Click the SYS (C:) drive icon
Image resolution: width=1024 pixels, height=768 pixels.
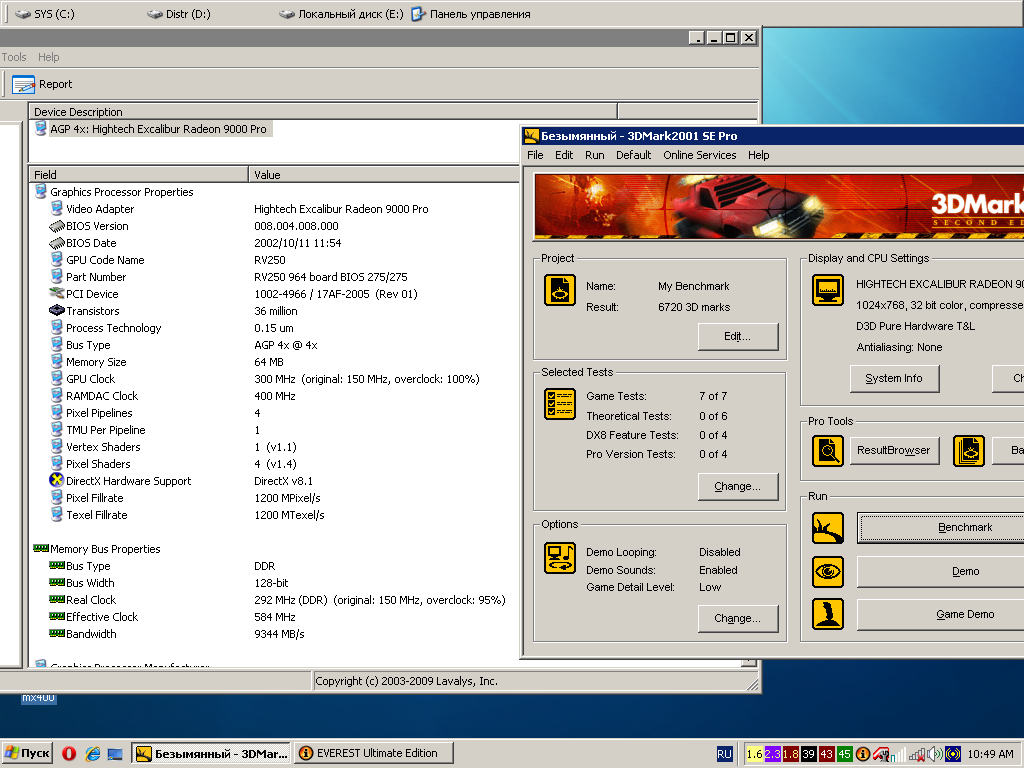(x=23, y=14)
